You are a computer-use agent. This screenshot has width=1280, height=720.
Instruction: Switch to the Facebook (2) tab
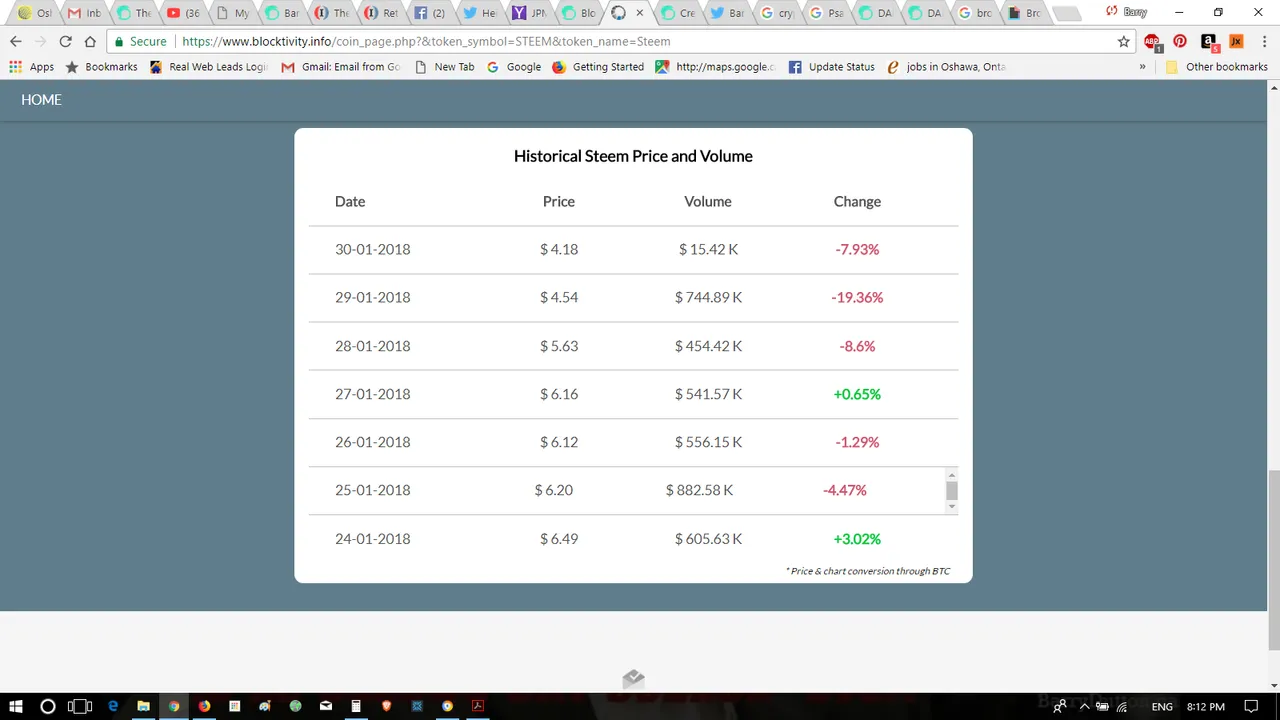pyautogui.click(x=430, y=14)
